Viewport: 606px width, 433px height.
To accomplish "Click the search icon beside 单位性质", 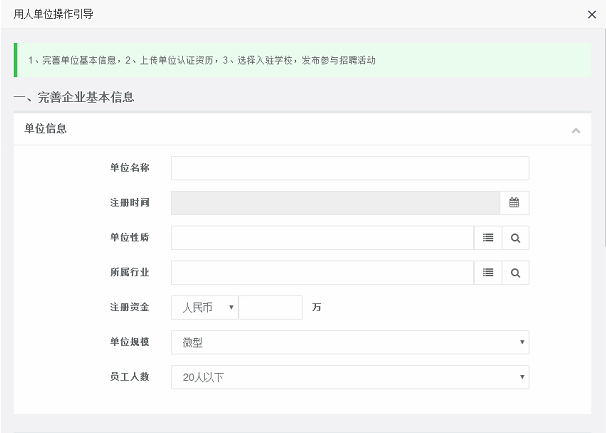I will click(x=516, y=238).
